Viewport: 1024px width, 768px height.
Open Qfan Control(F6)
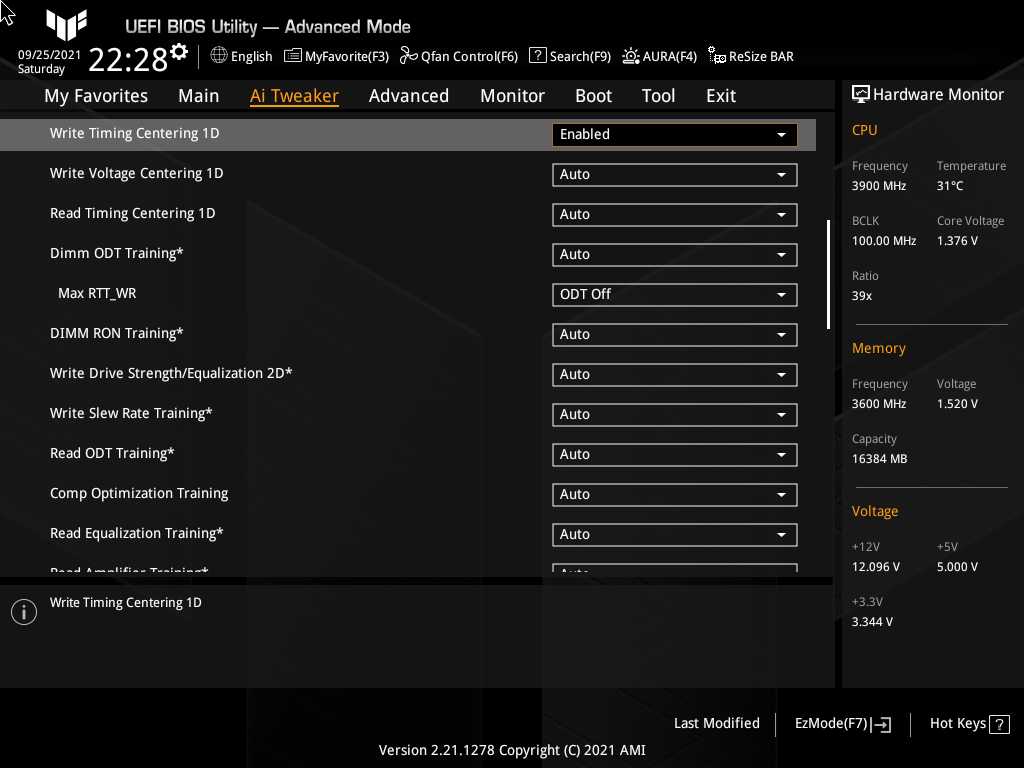click(x=458, y=56)
